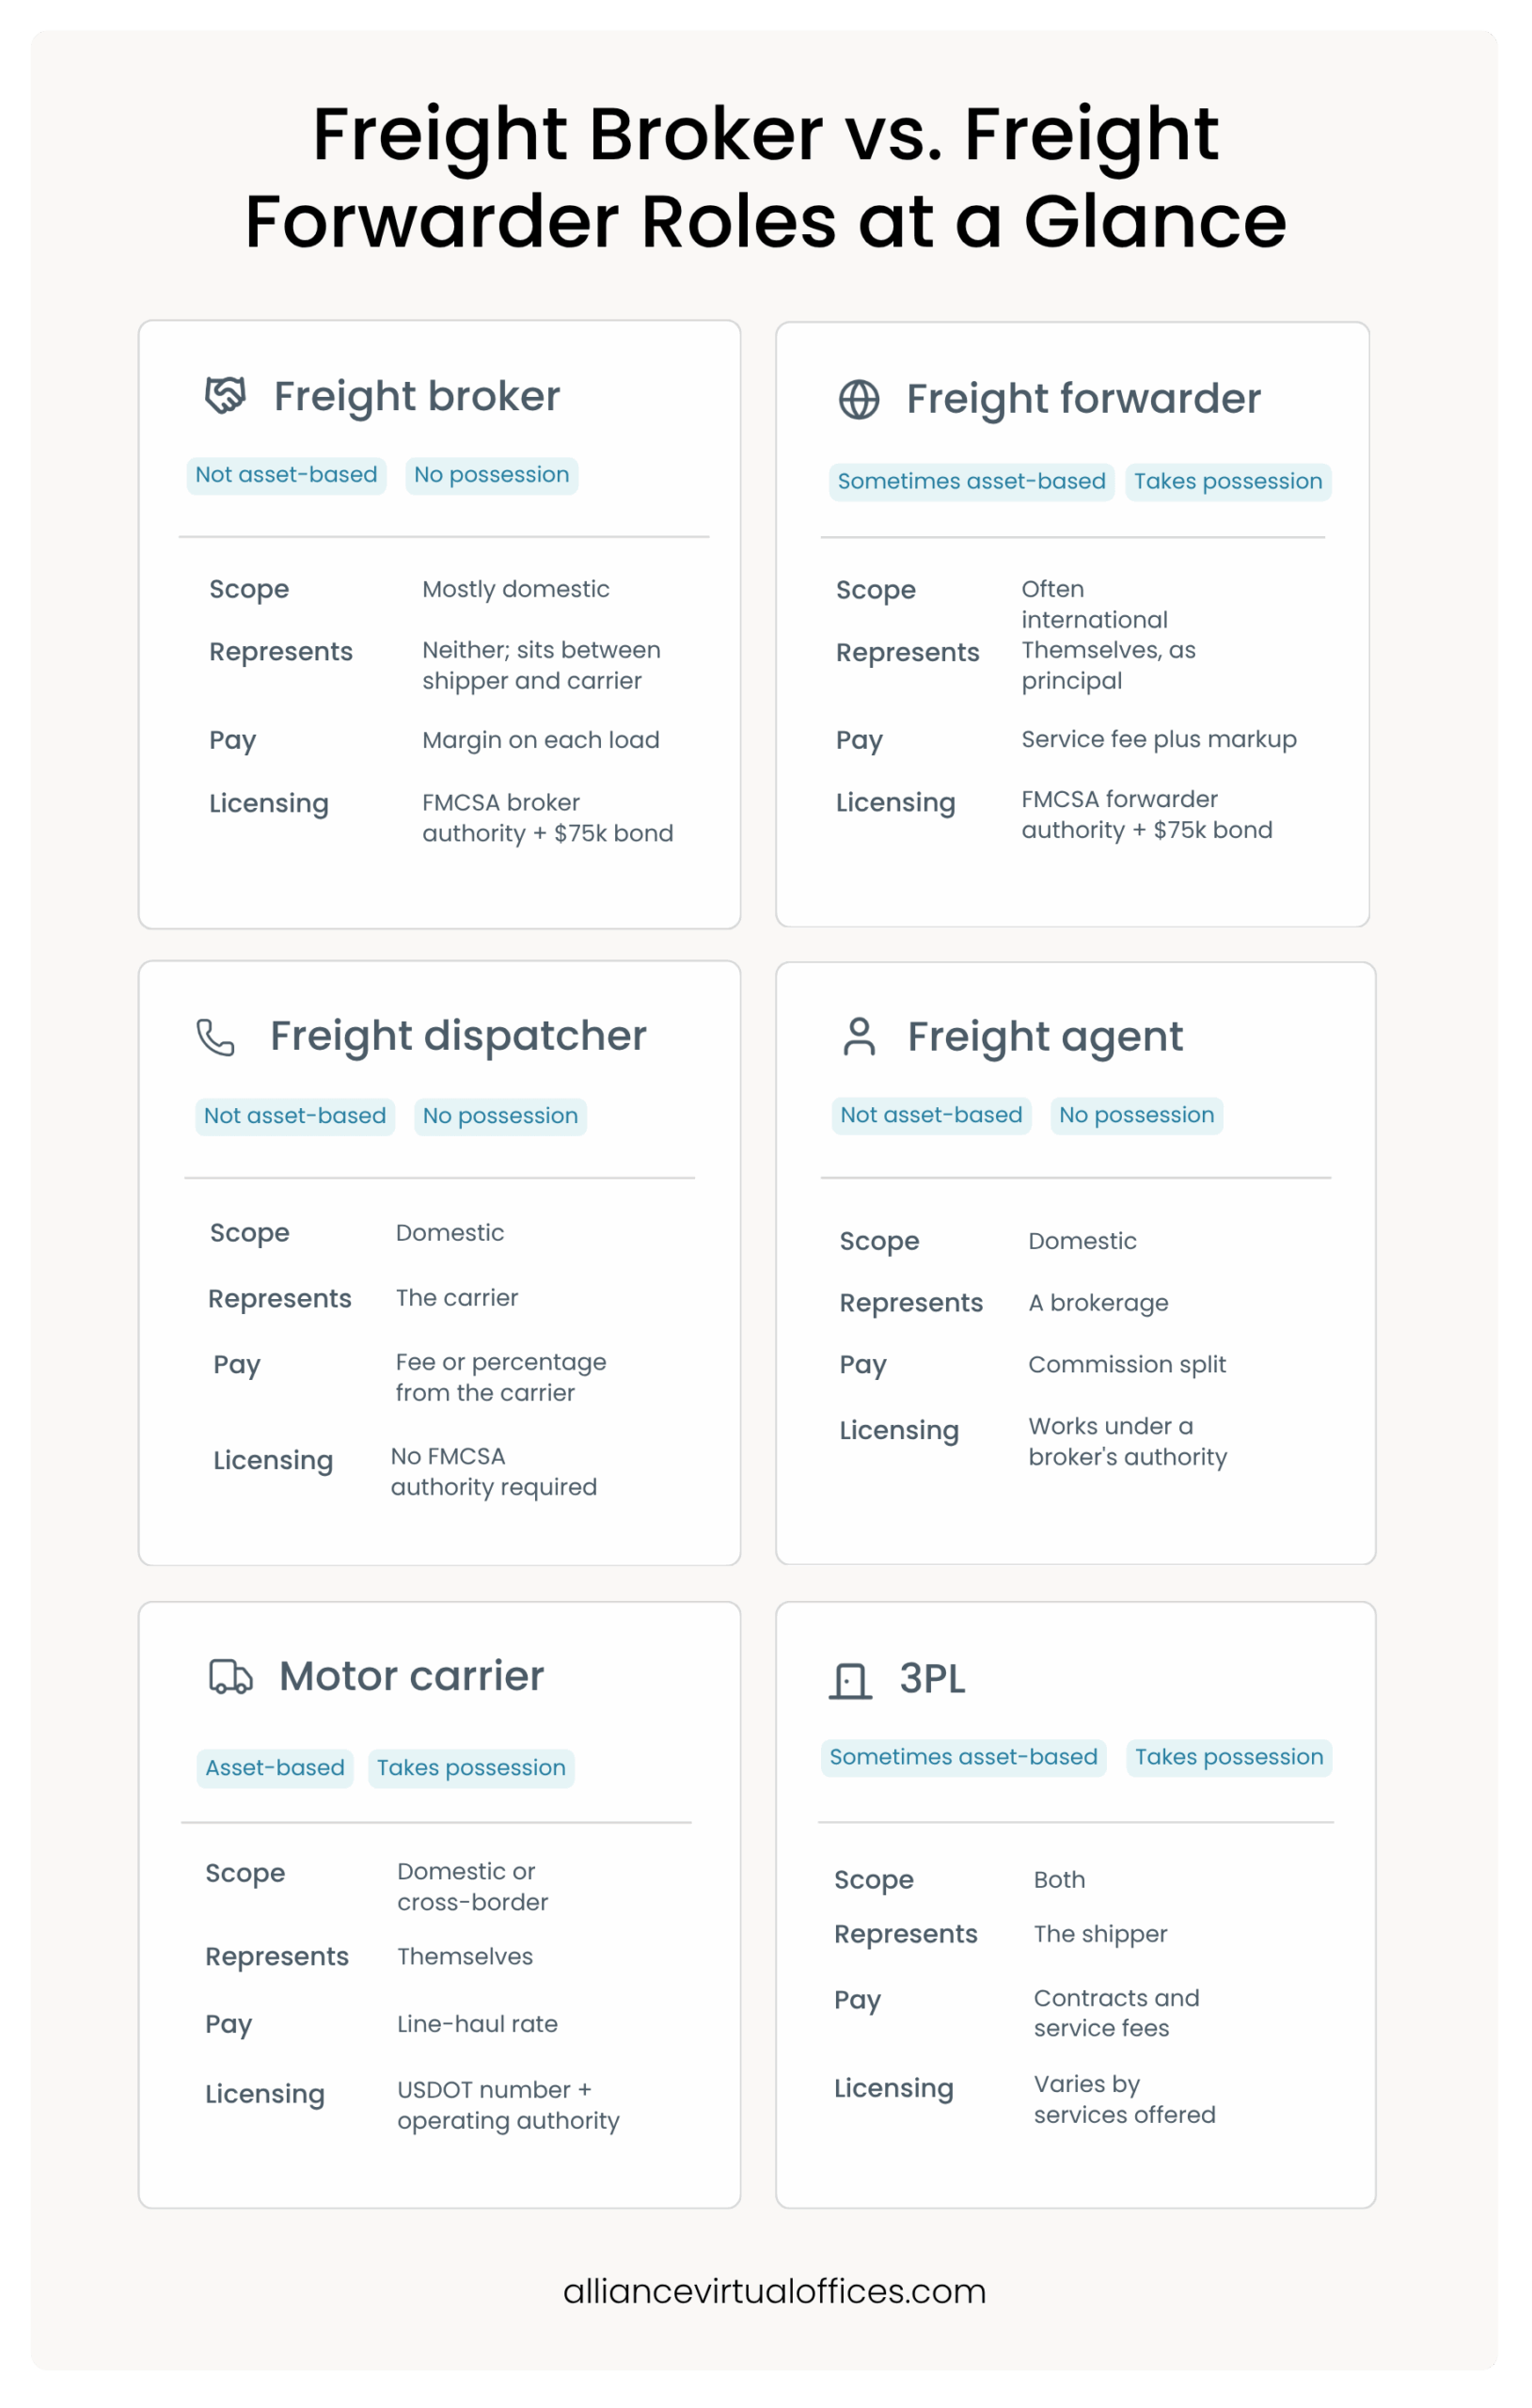Select the Freight forwarder card heading
This screenshot has height=2408, width=1532.
(x=1084, y=399)
